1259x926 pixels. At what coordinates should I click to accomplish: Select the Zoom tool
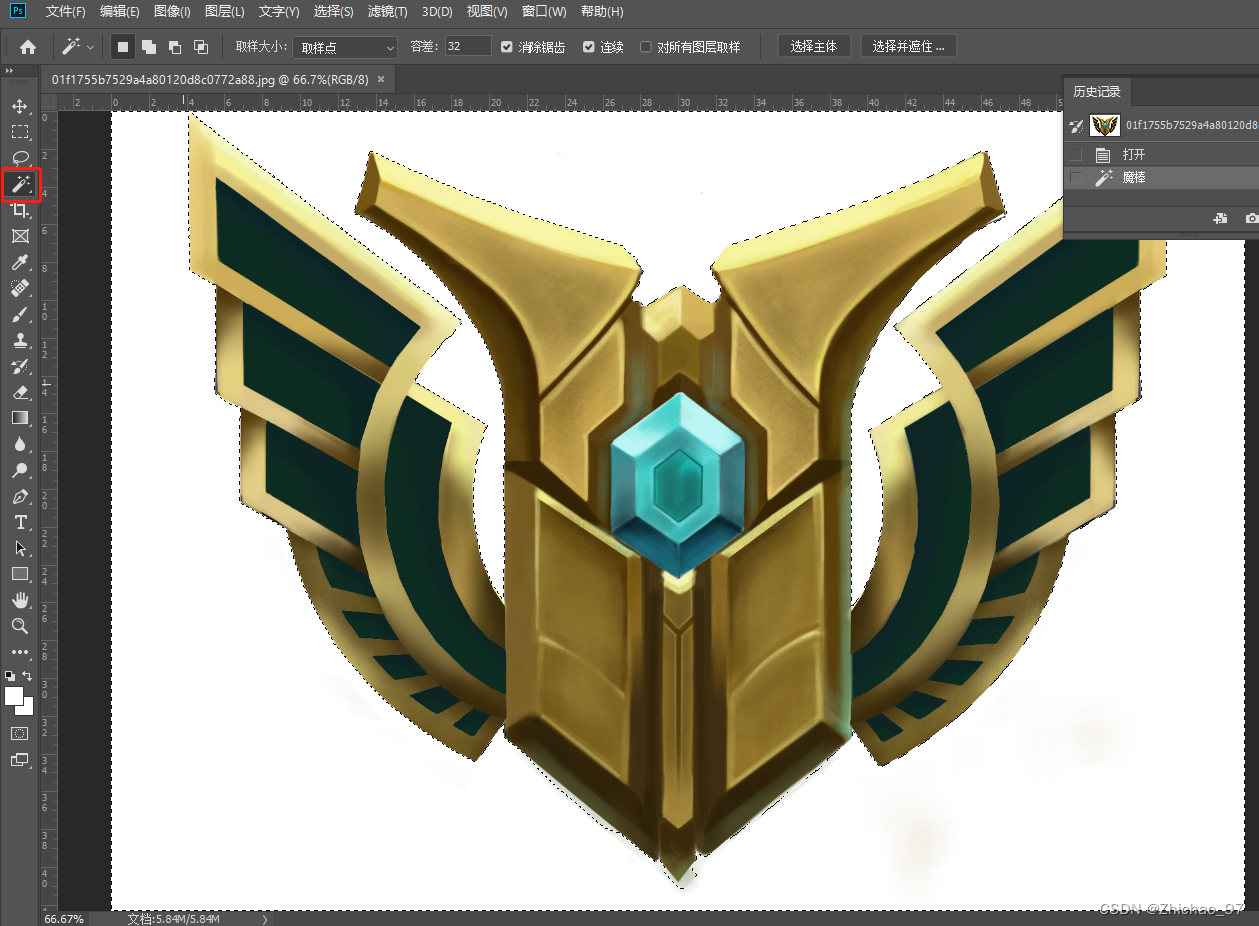(20, 626)
